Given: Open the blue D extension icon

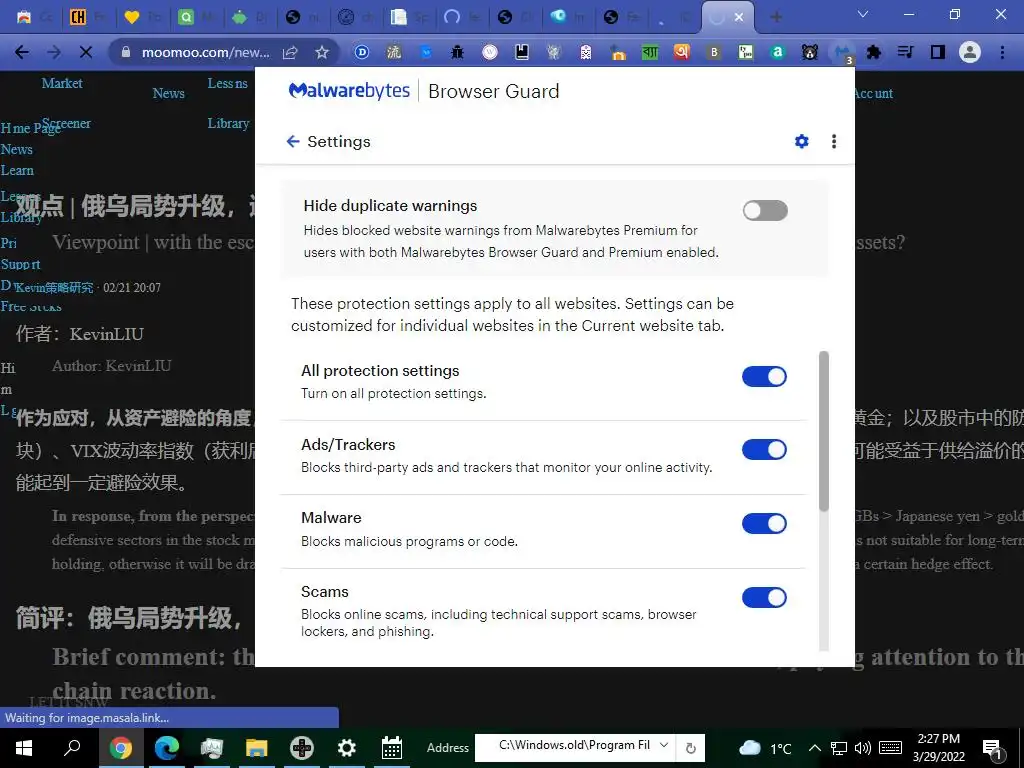Looking at the screenshot, I should 362,52.
